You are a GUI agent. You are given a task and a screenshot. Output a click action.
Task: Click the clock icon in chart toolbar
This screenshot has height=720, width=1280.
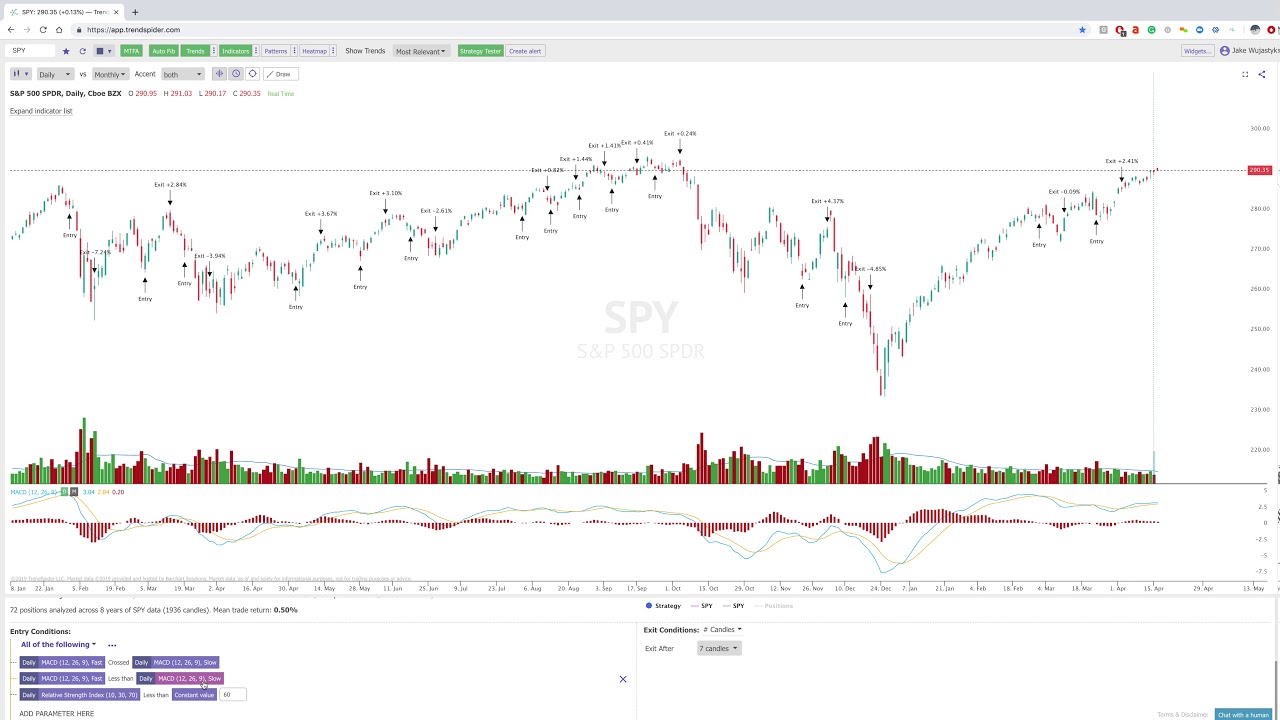tap(236, 74)
